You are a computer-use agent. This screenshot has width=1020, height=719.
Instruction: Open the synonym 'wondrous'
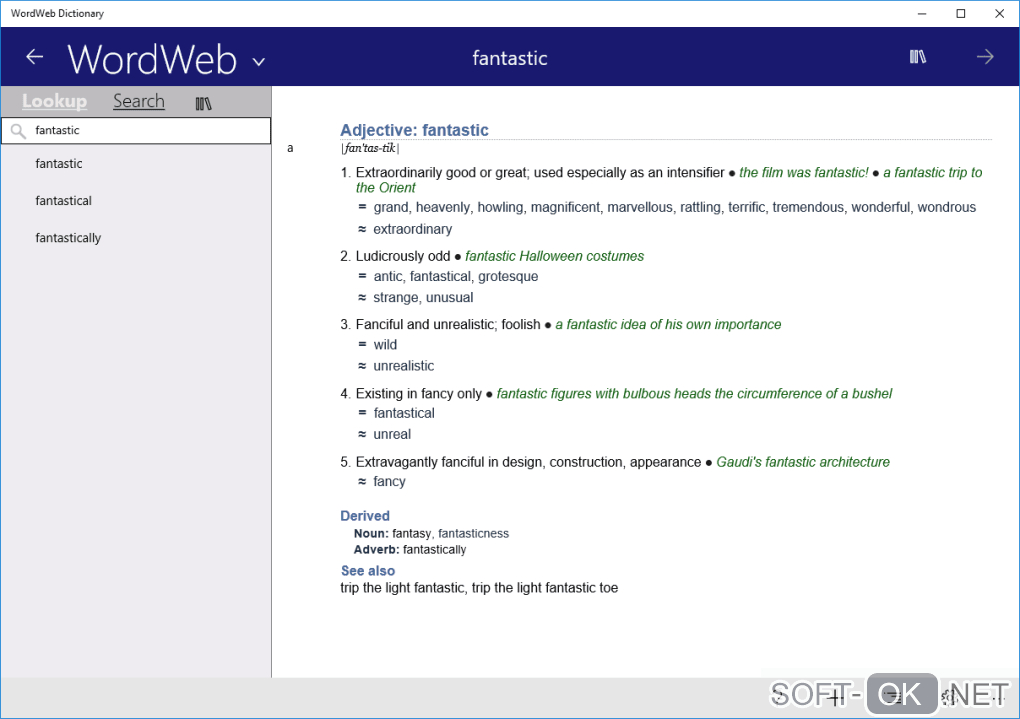946,208
